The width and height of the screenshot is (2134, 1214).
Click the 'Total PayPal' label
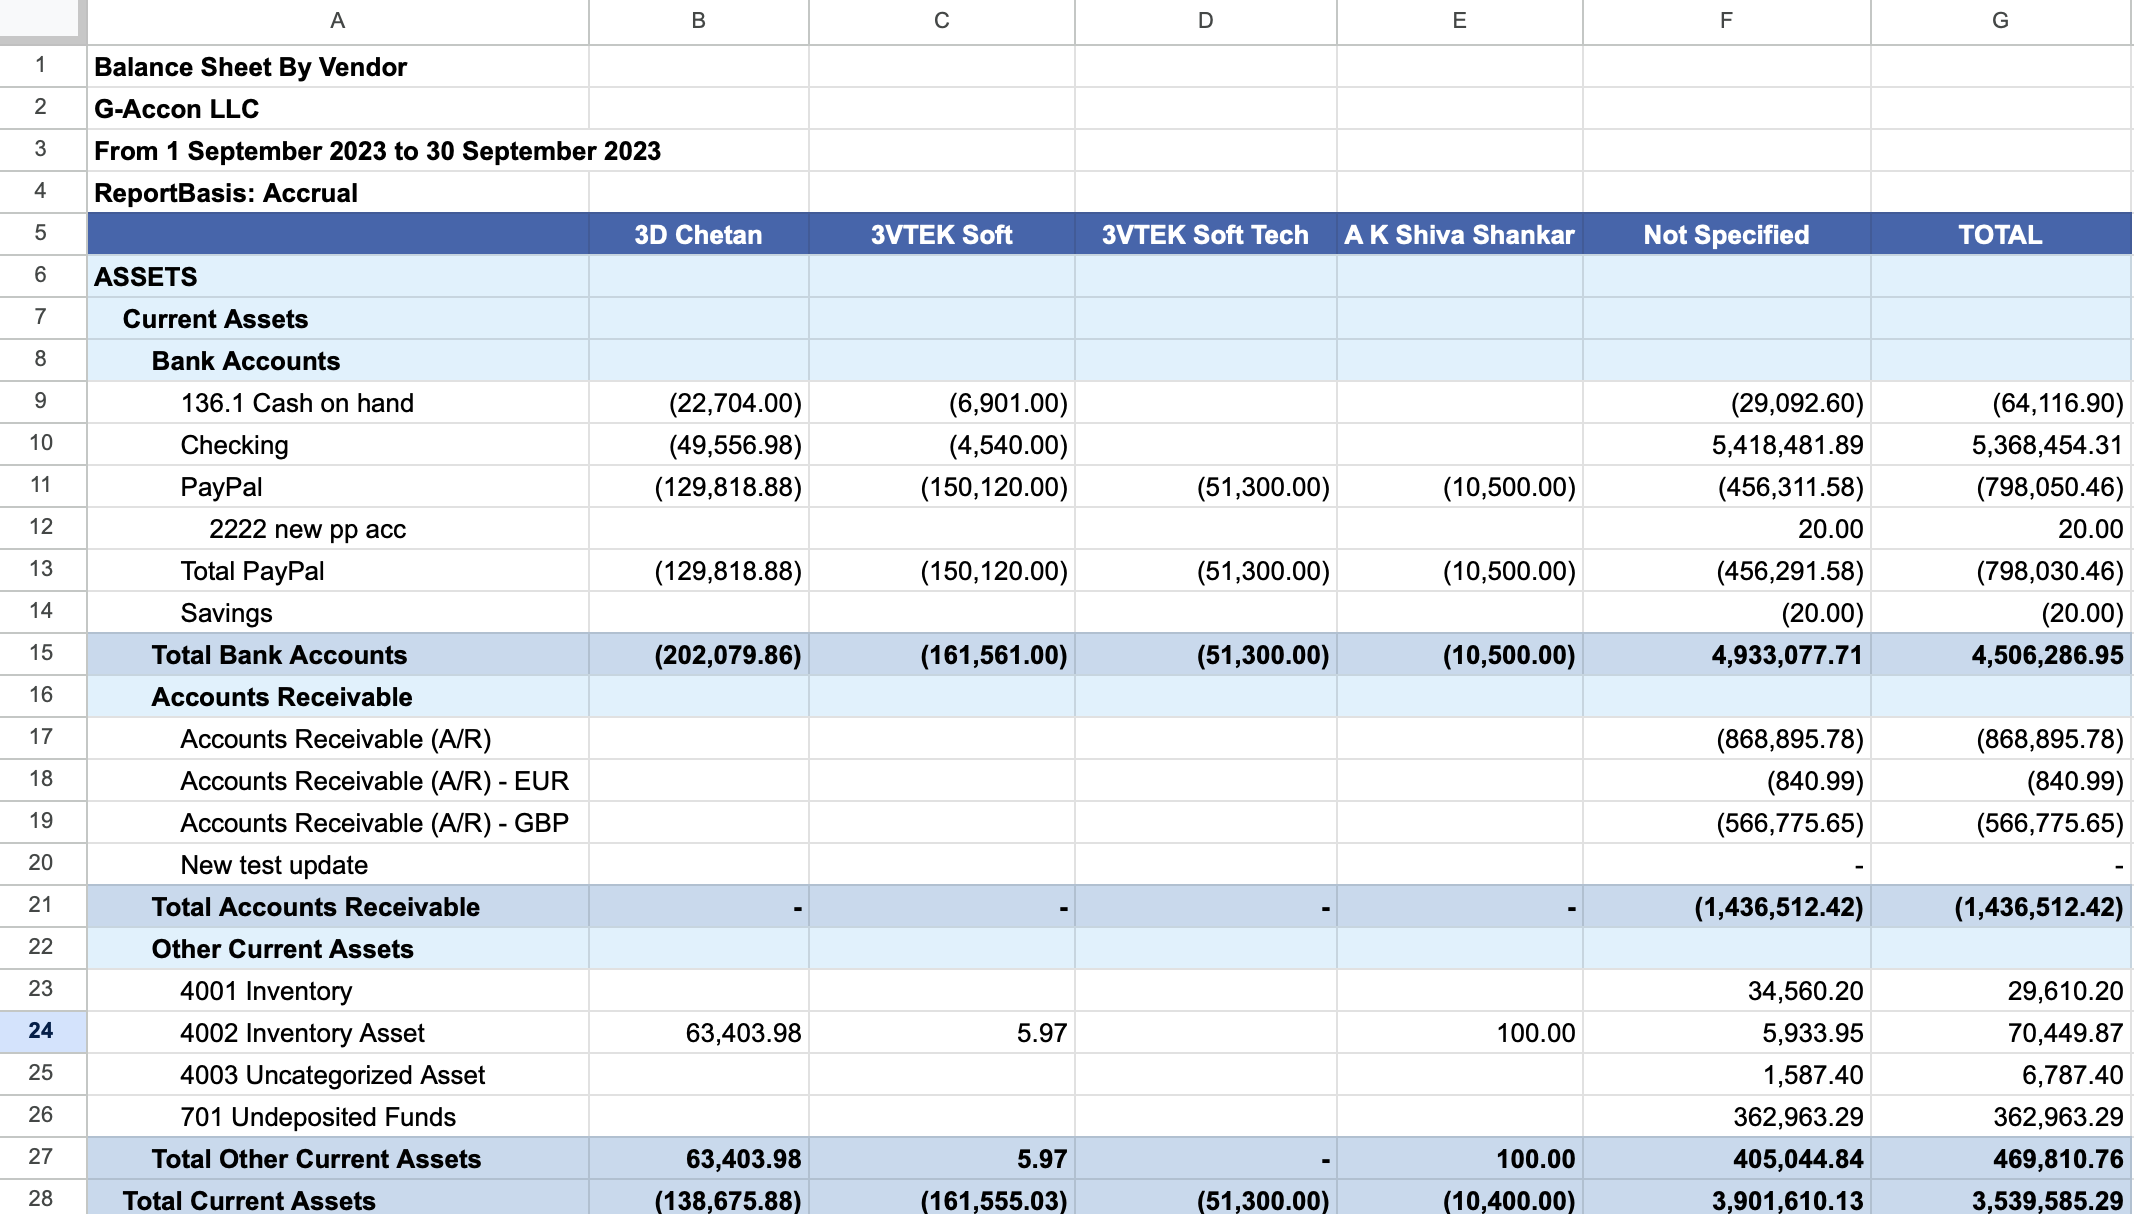tap(252, 571)
